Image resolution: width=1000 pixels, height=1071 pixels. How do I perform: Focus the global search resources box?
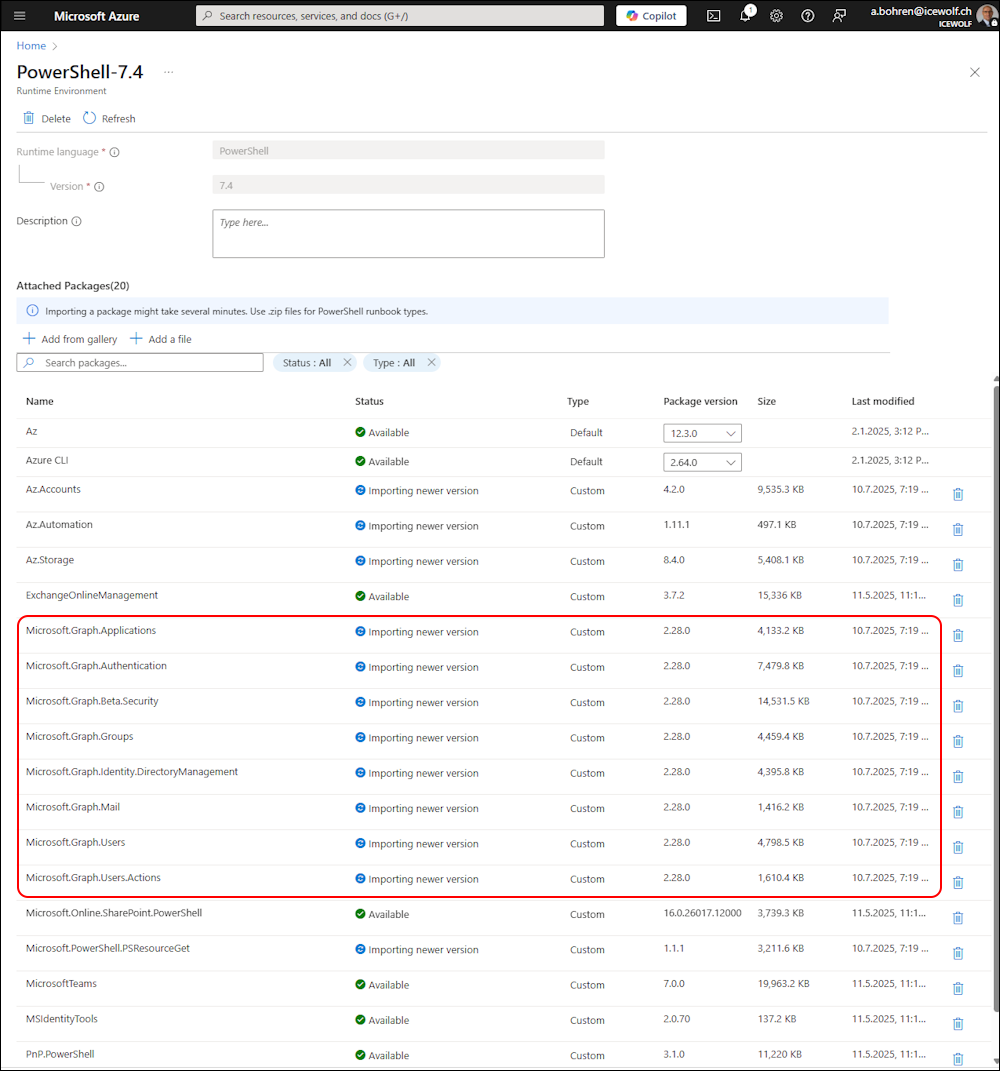[x=400, y=16]
